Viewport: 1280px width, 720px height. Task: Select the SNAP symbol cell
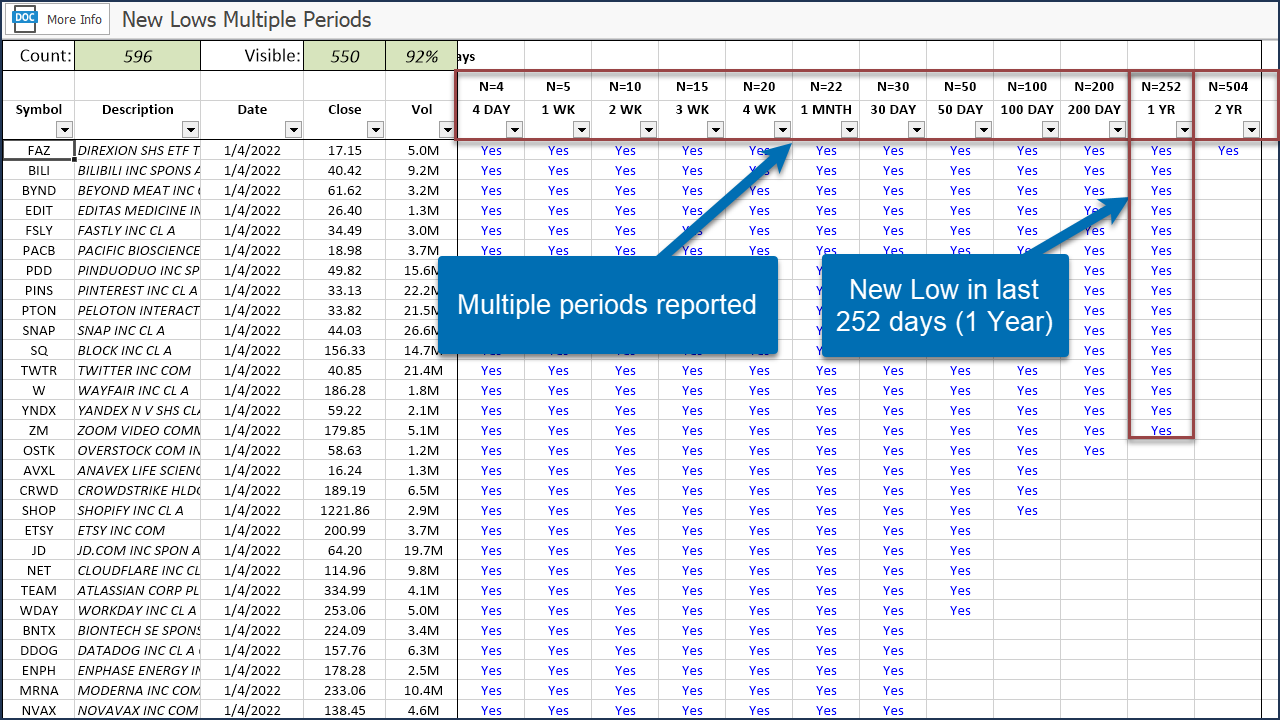39,330
